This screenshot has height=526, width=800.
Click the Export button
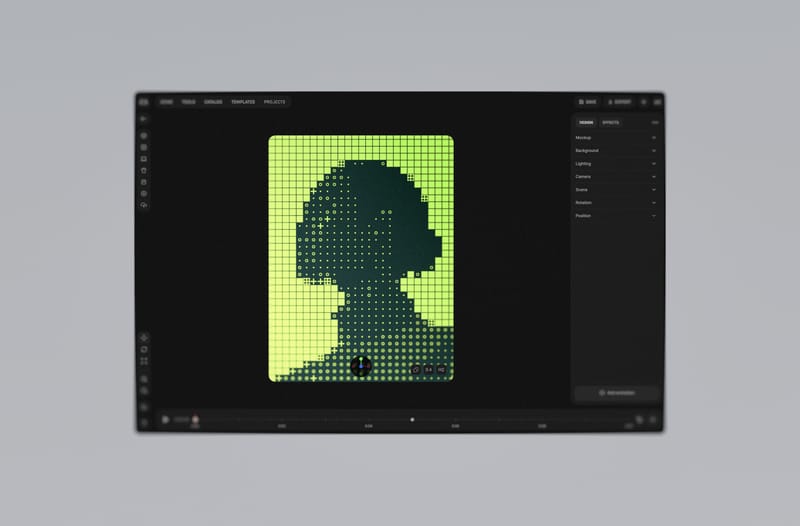point(619,102)
